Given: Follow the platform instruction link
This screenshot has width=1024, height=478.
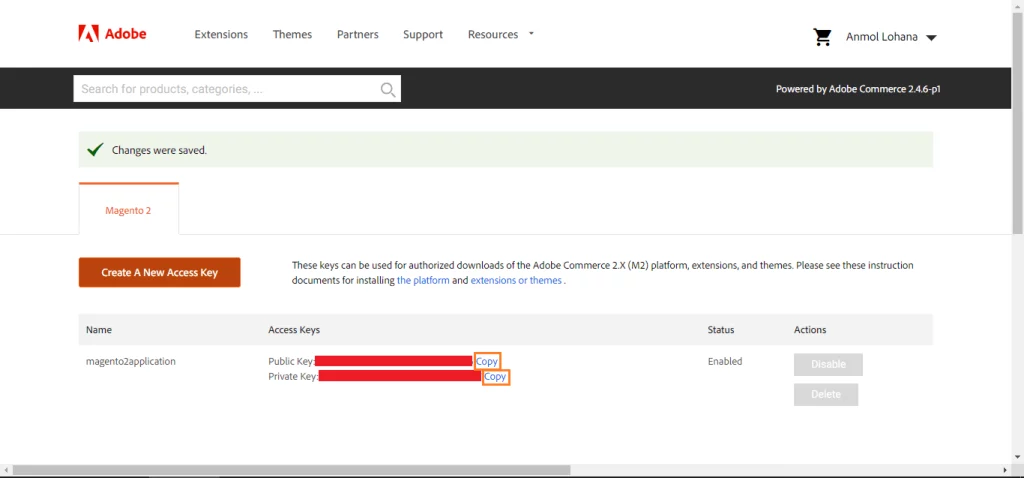Looking at the screenshot, I should [x=423, y=280].
